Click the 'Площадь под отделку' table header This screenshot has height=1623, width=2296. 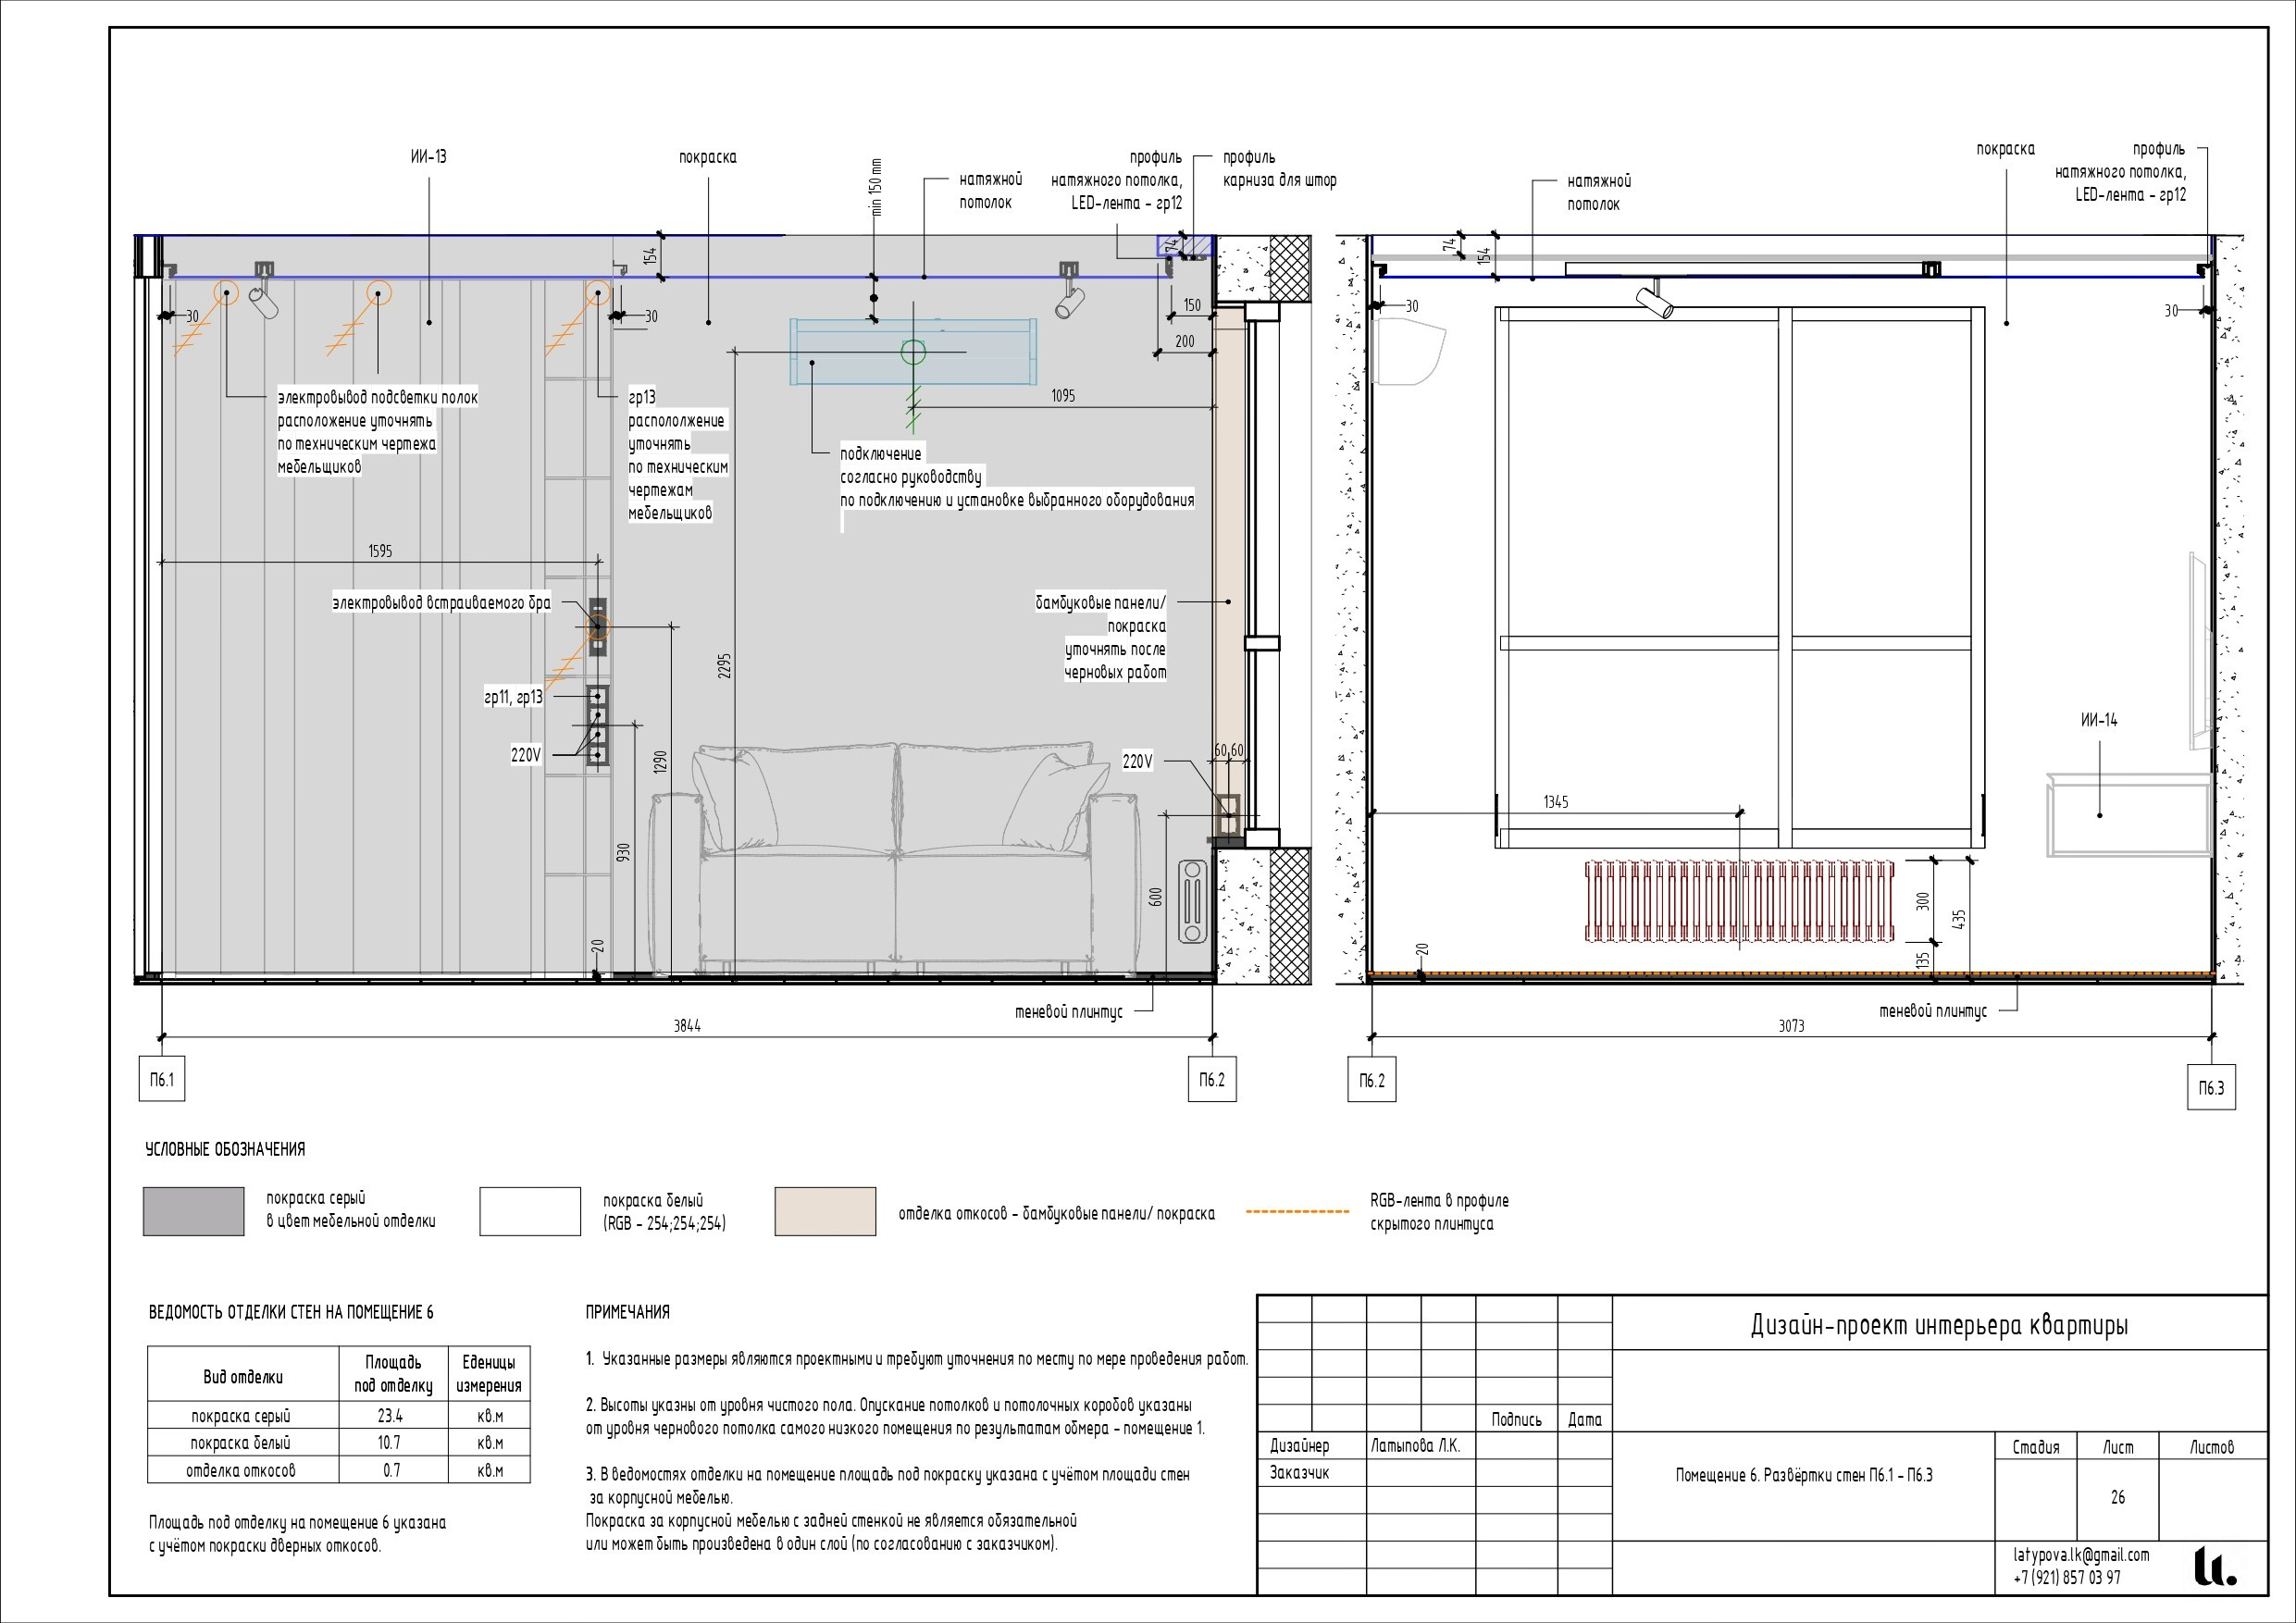[393, 1374]
